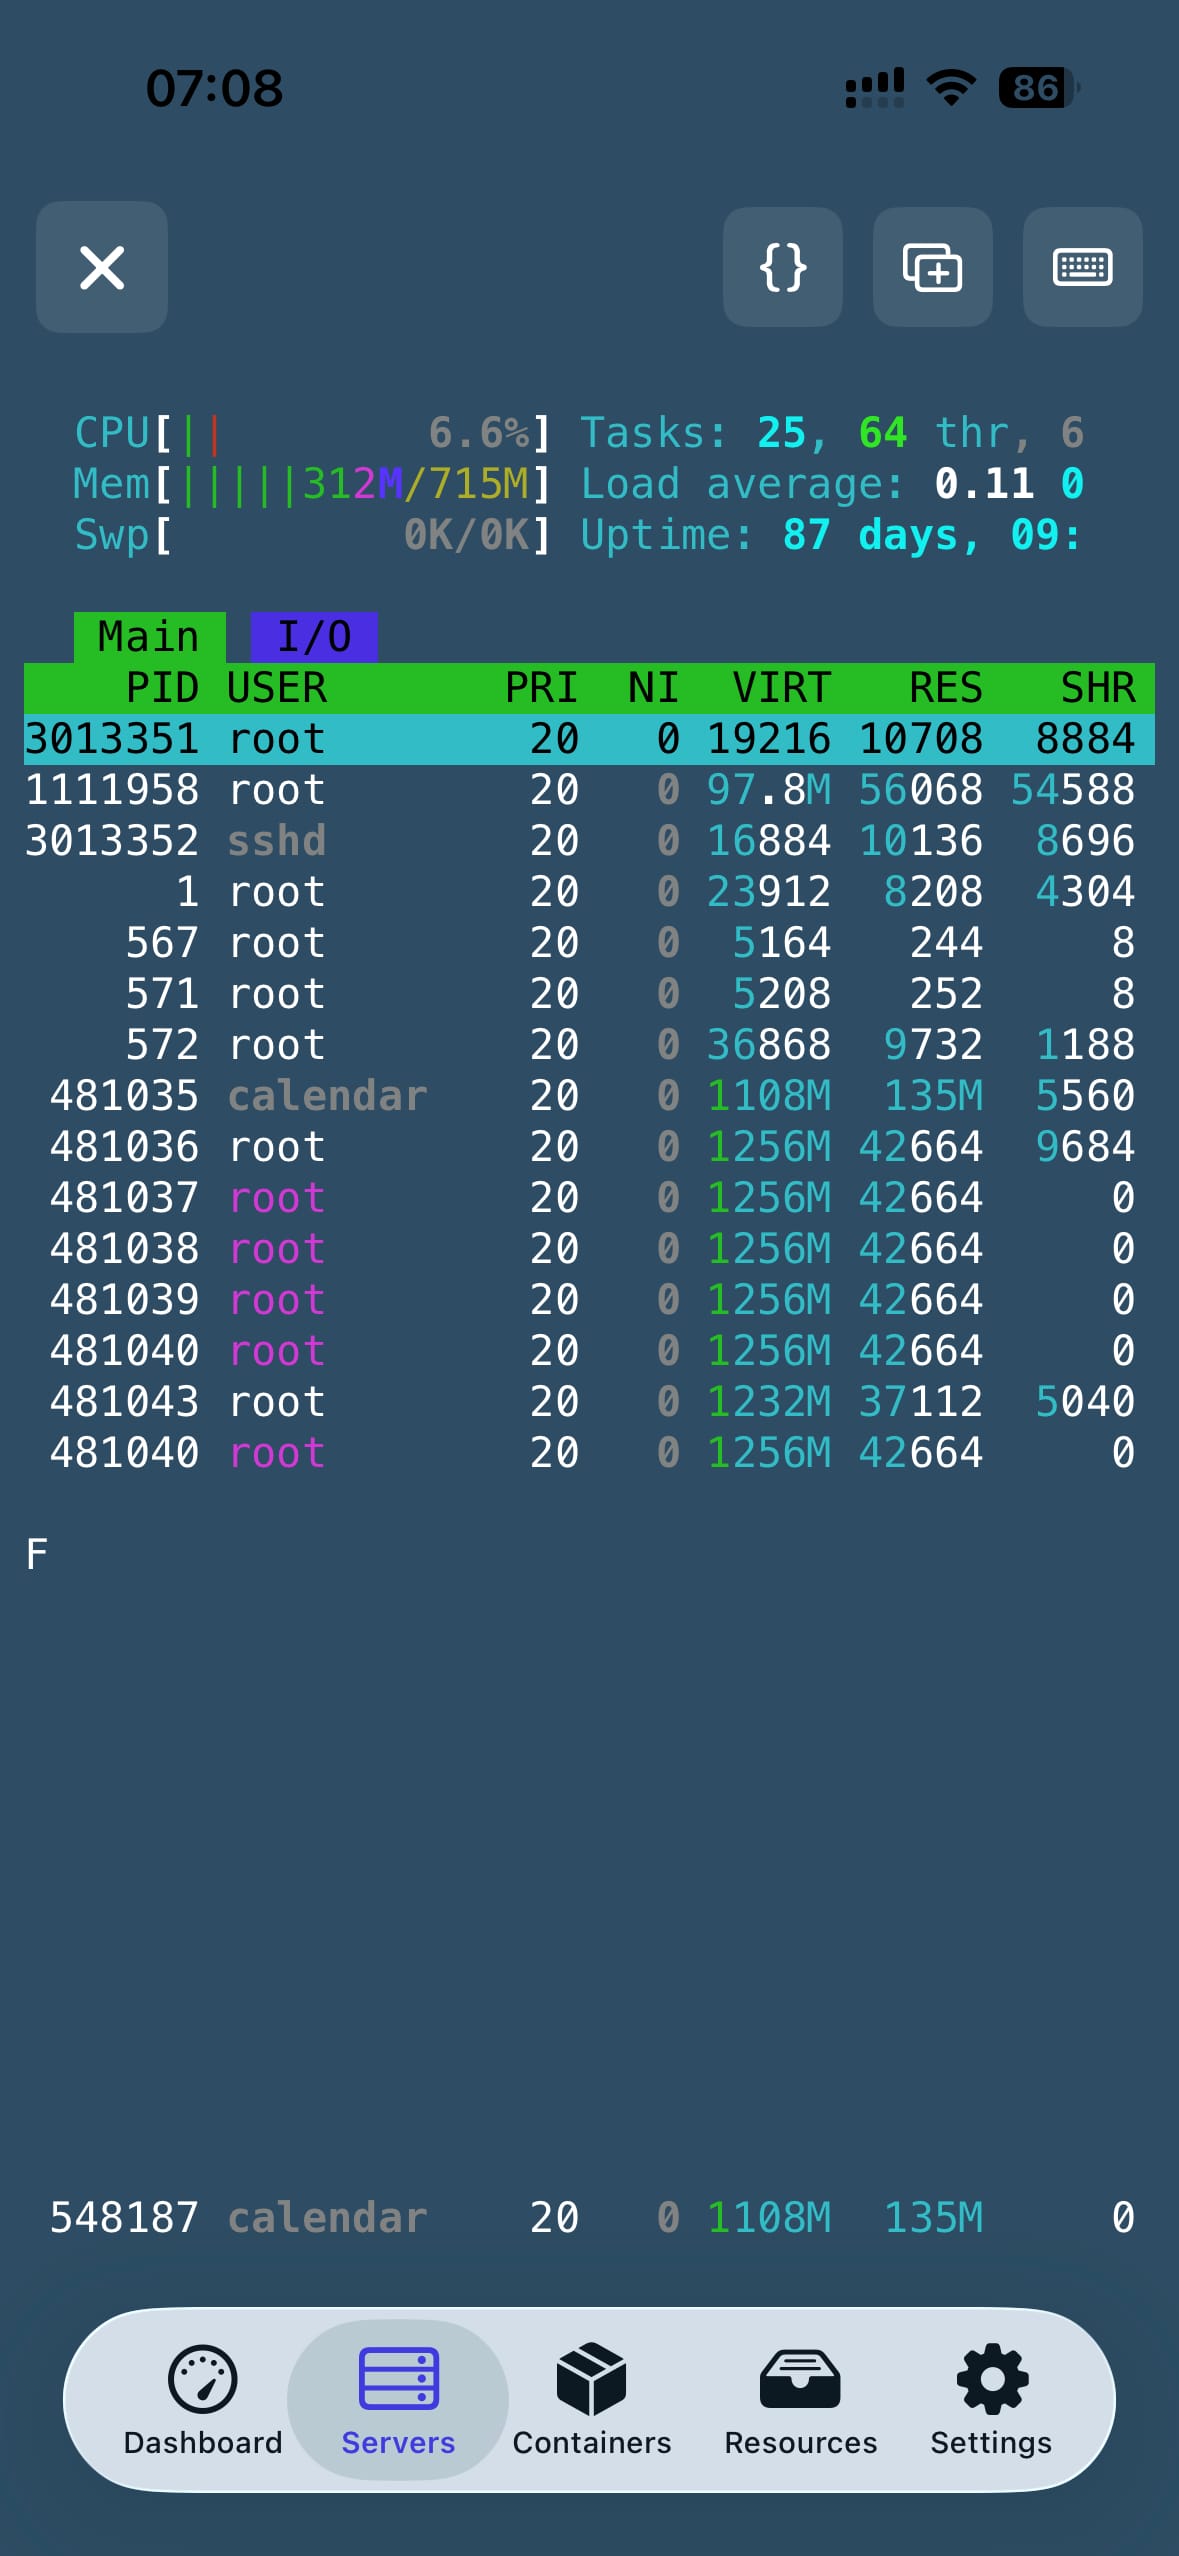Sort by RES column header

(945, 688)
